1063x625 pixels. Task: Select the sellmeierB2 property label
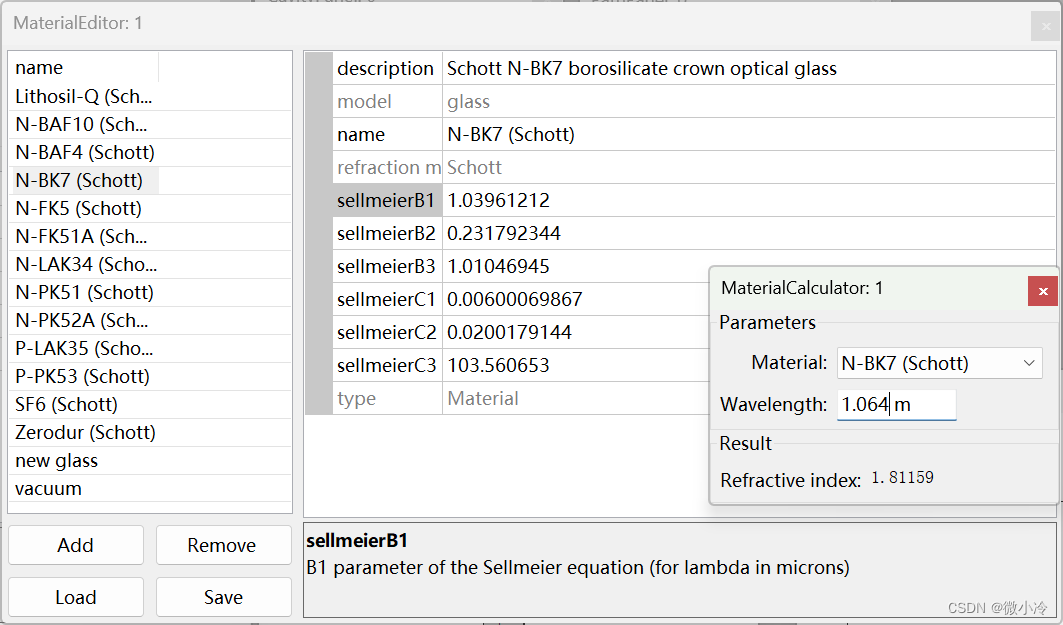tap(386, 233)
